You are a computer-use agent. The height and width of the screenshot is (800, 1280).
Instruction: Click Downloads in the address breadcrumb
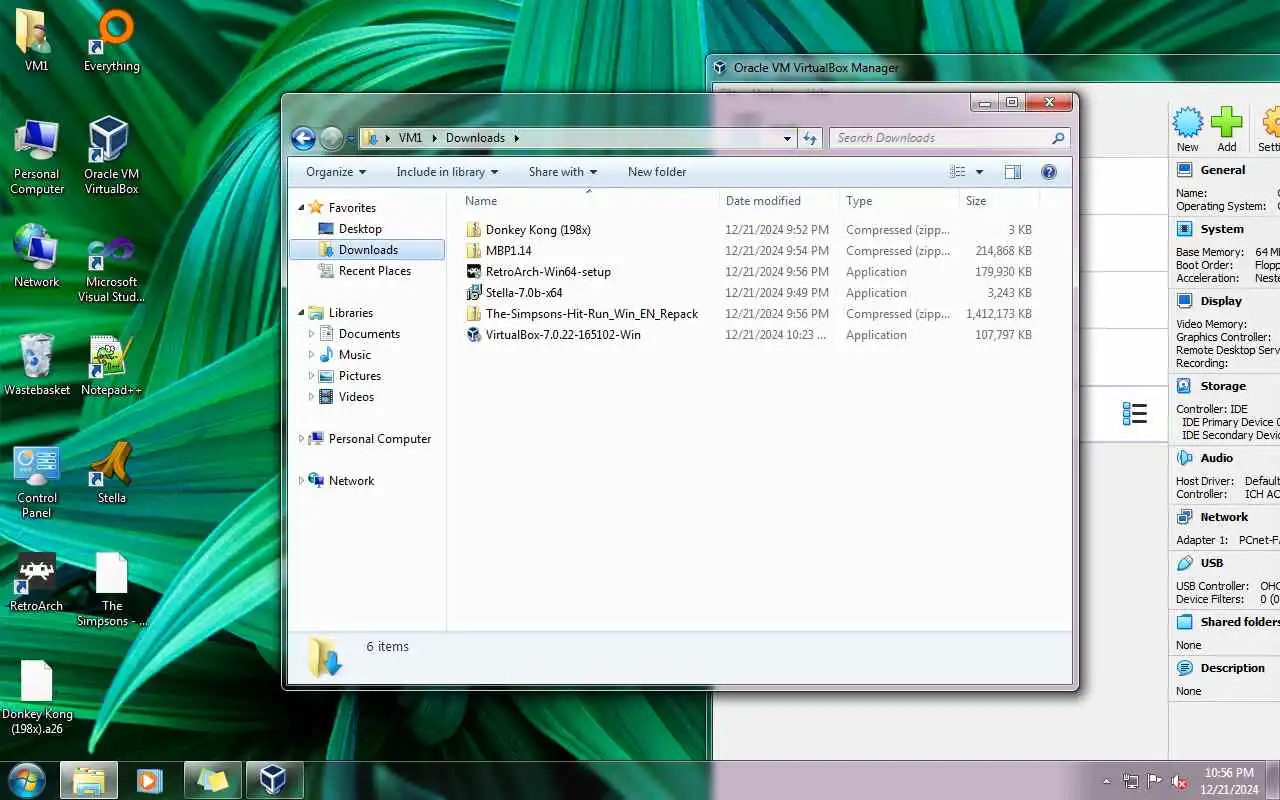(475, 138)
